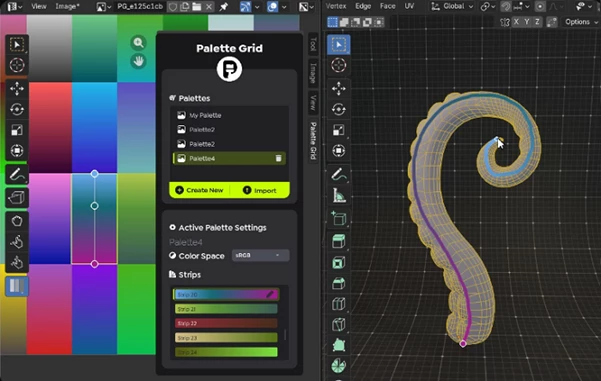Open the Image* menu in UV editor
Screen dimensions: 601x381
pos(67,7)
